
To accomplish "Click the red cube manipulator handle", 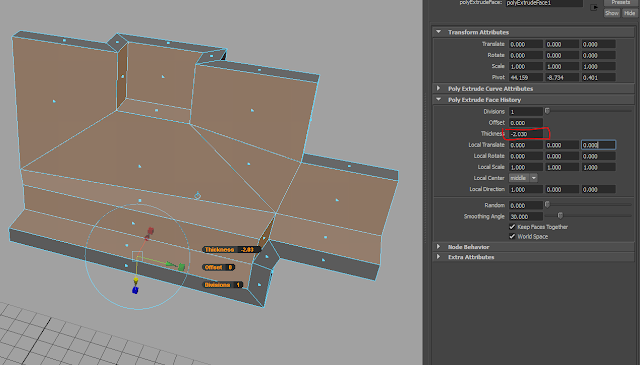I will [151, 231].
